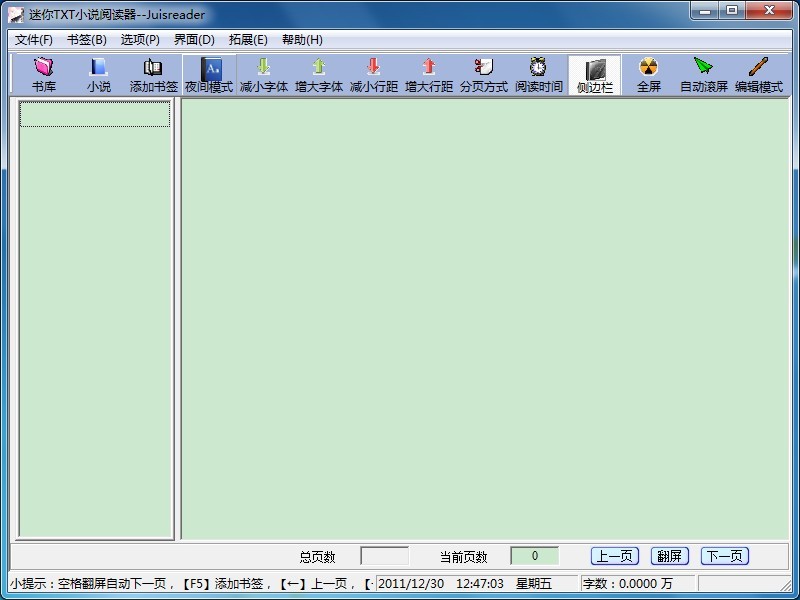Enable 自动滚屏 auto scrolling
The height and width of the screenshot is (600, 800).
[704, 75]
